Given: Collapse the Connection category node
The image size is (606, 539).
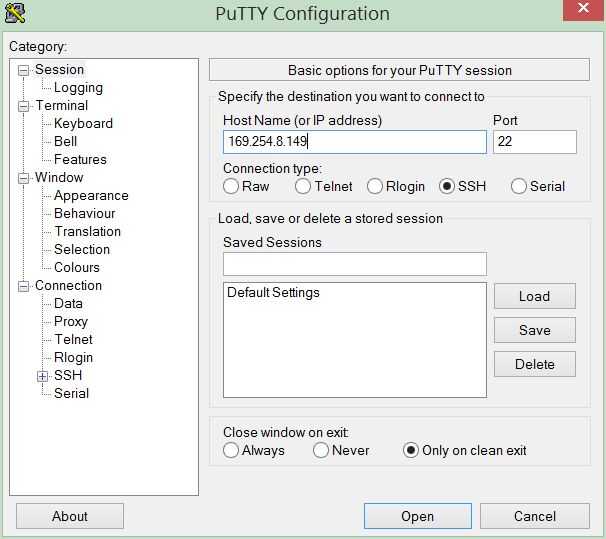Looking at the screenshot, I should (x=24, y=286).
